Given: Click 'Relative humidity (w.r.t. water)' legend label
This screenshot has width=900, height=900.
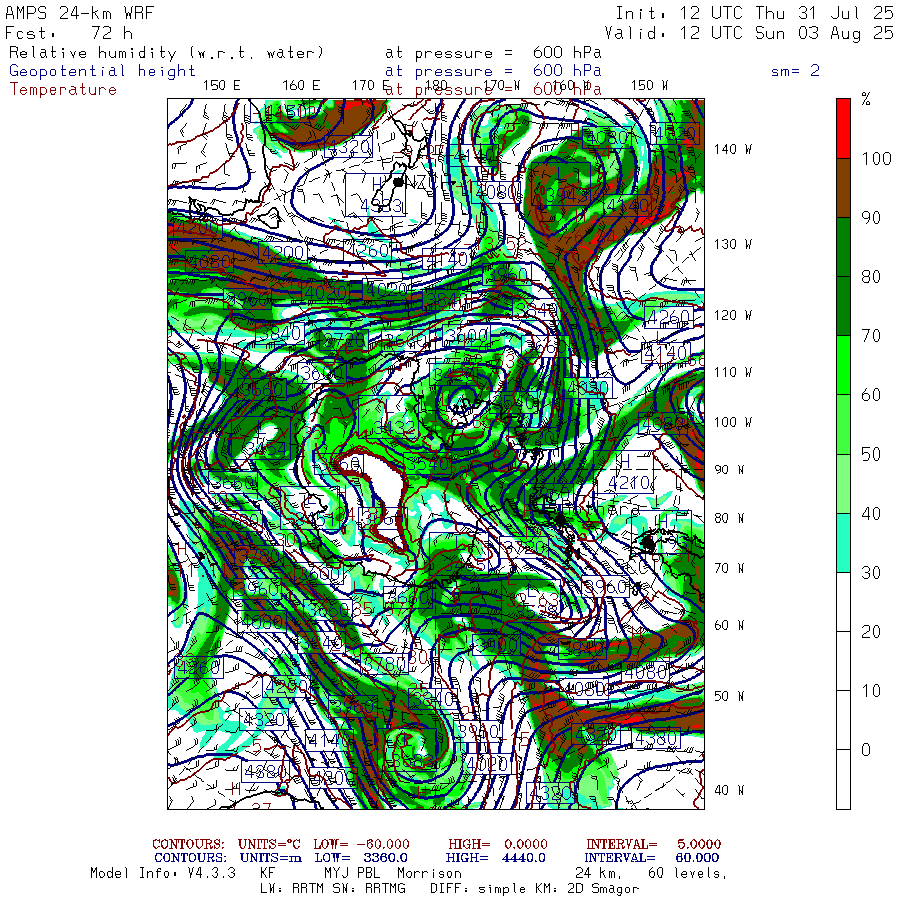Looking at the screenshot, I should point(166,53).
